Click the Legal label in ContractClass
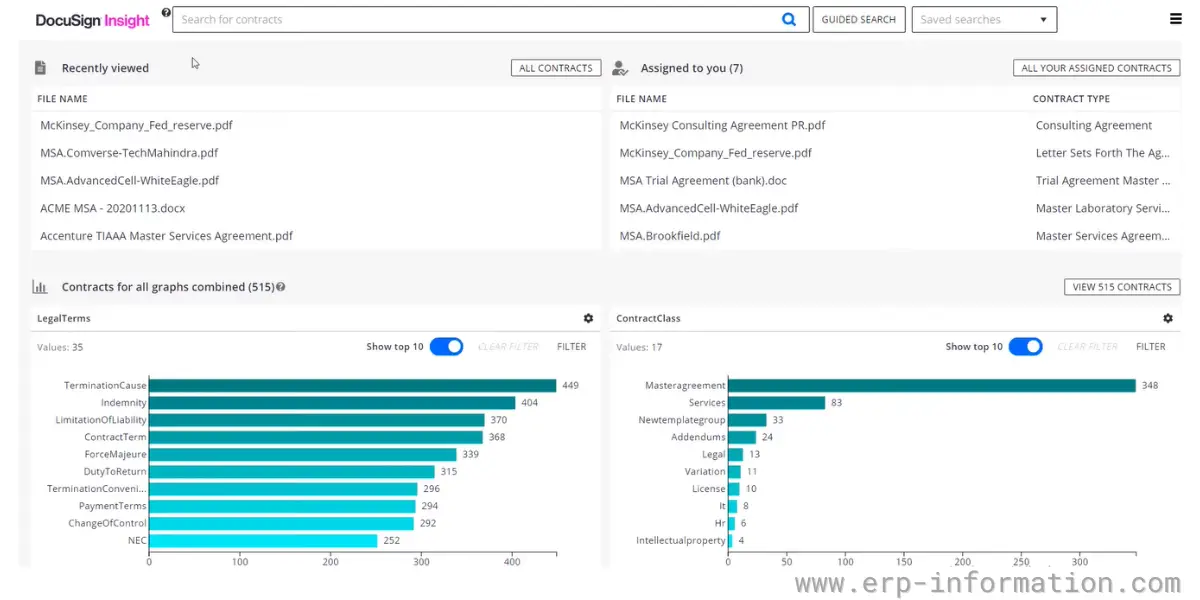The width and height of the screenshot is (1200, 600). (714, 454)
